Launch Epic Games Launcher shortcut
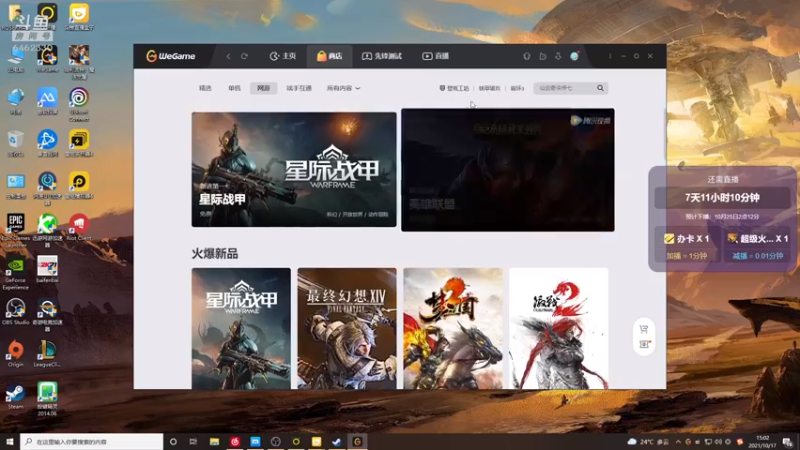 (x=15, y=231)
